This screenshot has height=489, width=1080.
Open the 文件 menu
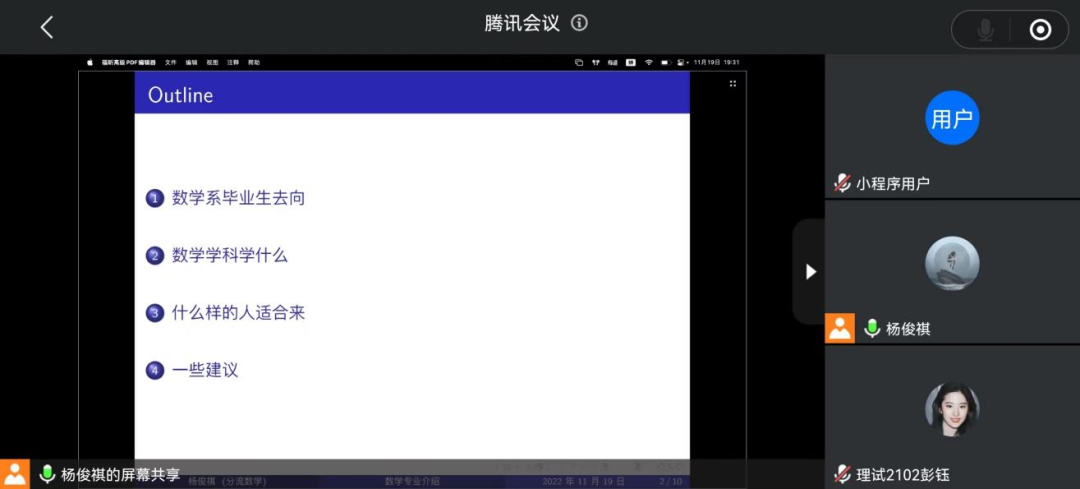pos(170,62)
